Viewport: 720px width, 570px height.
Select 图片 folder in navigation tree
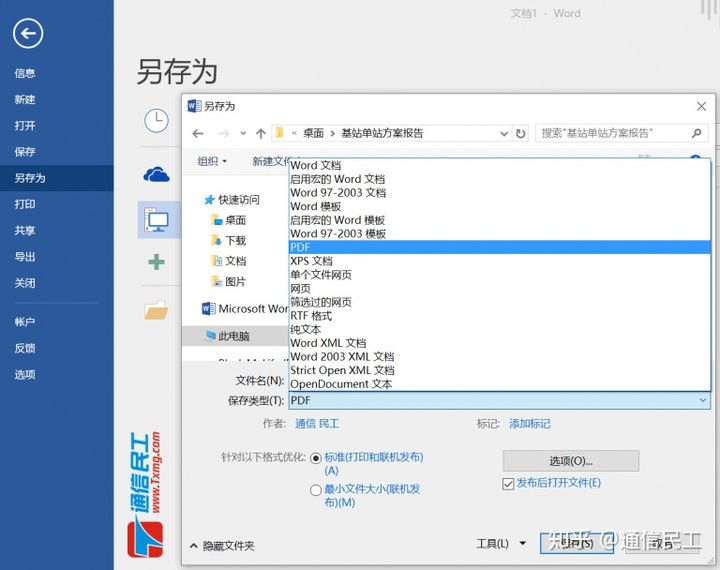click(x=229, y=282)
